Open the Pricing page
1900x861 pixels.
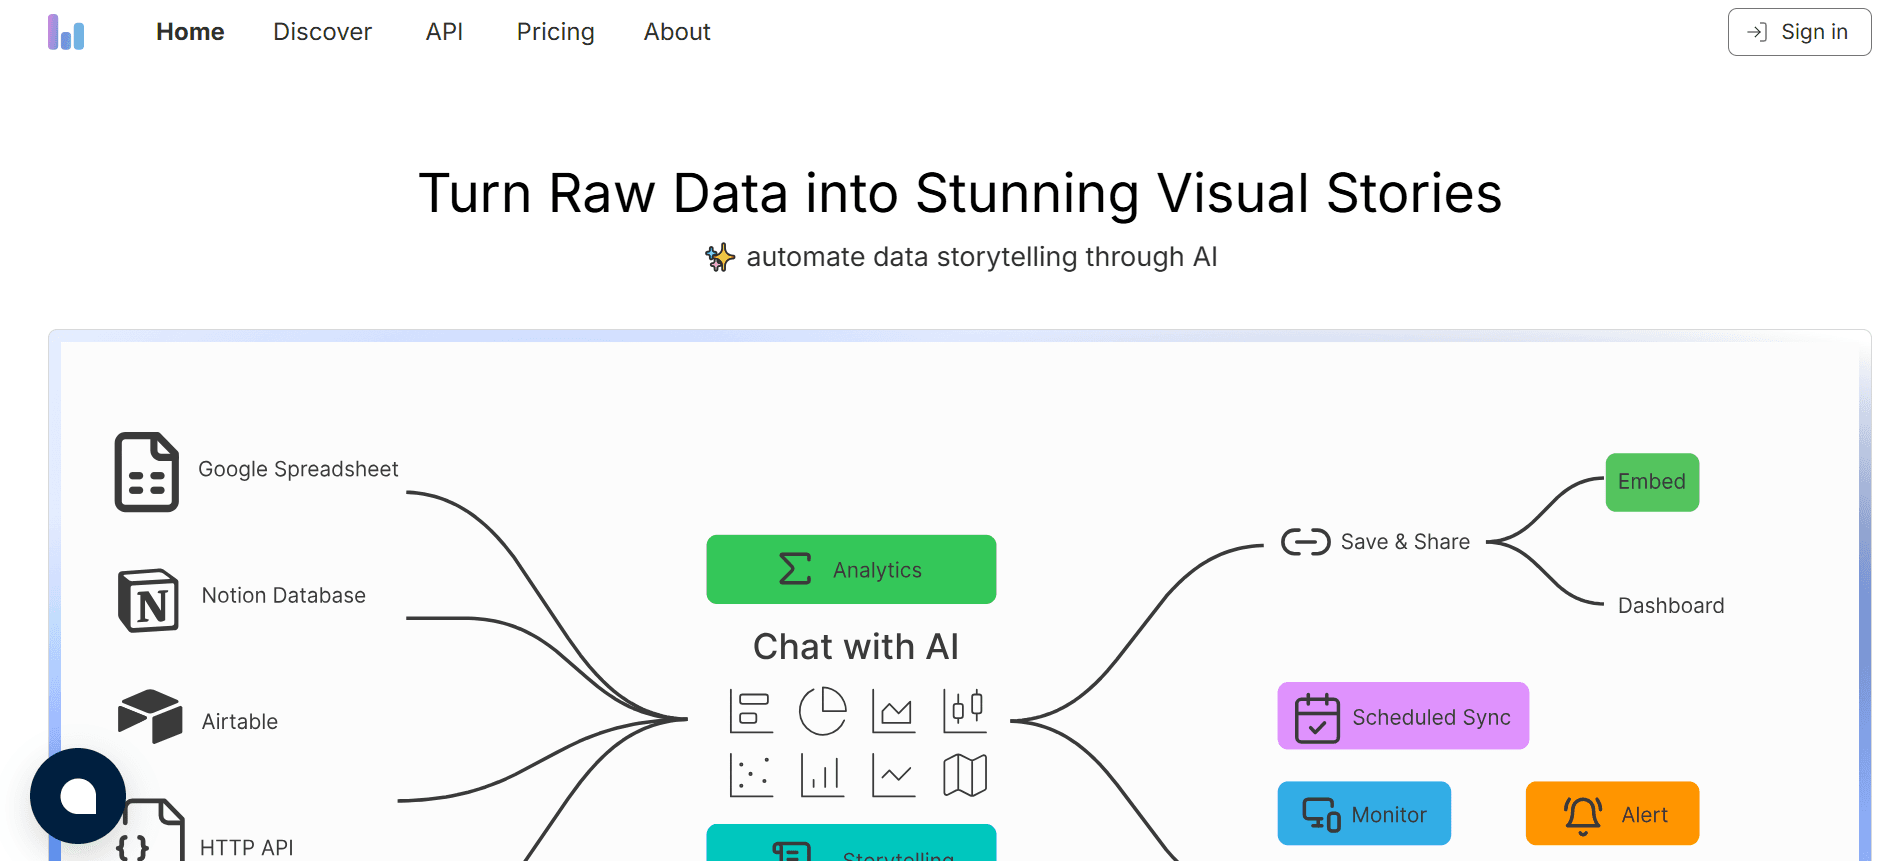(555, 32)
